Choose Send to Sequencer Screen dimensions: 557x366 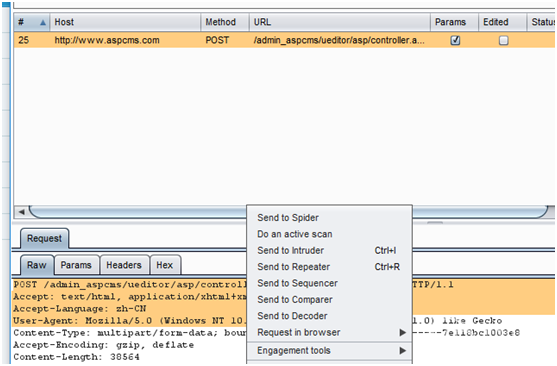(329, 283)
